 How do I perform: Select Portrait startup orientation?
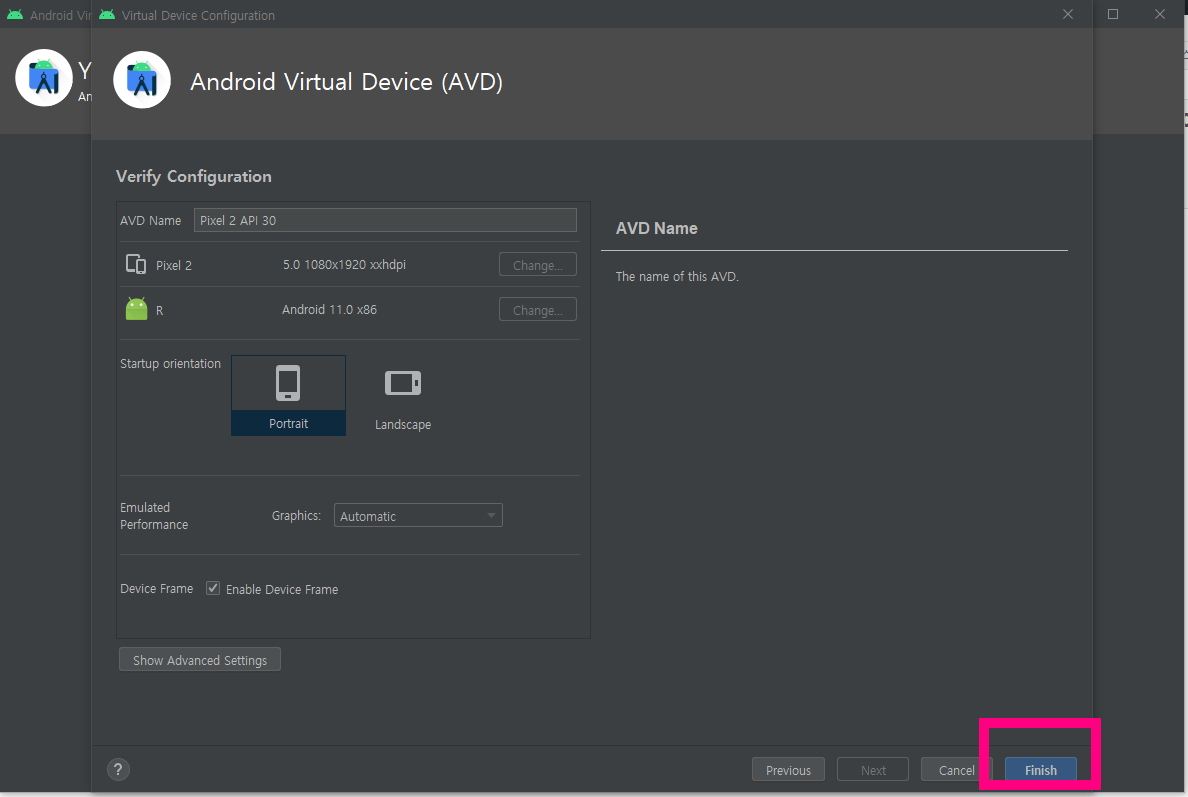click(289, 395)
